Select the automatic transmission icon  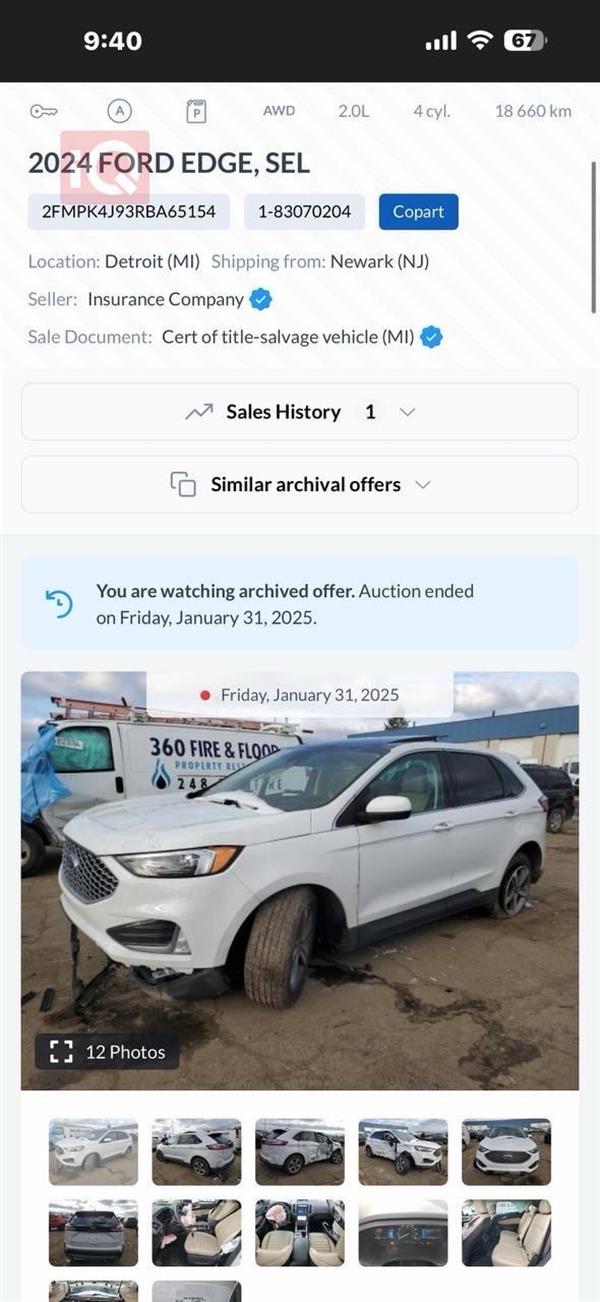(x=119, y=111)
